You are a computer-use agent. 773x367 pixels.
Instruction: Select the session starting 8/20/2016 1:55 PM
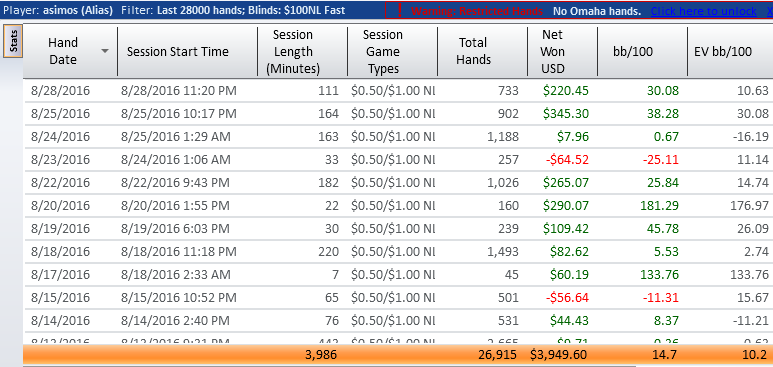398,206
